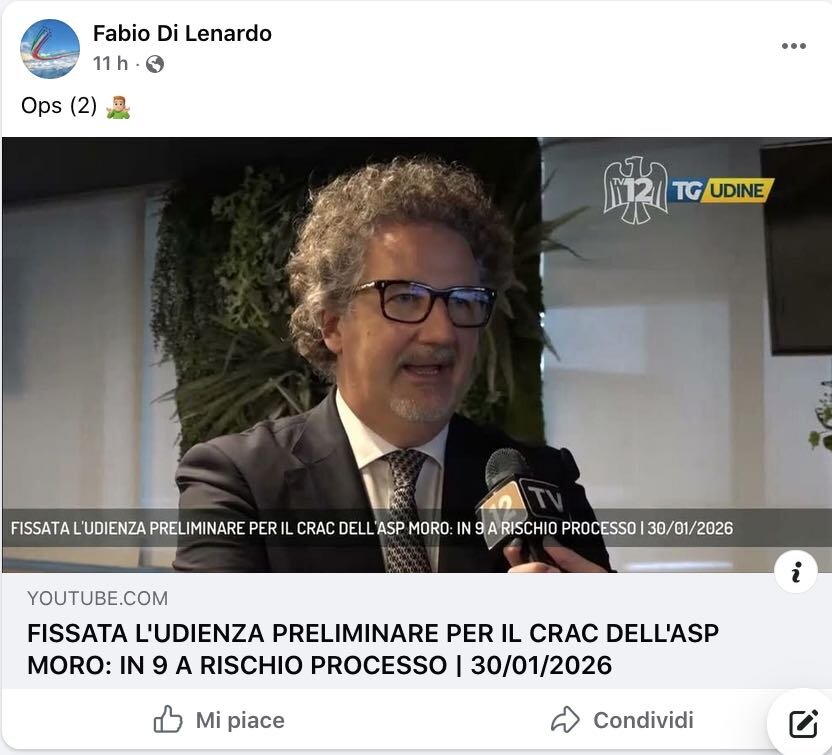Screen dimensions: 832x755
Task: Click the 11 h post timestamp
Action: pos(110,64)
